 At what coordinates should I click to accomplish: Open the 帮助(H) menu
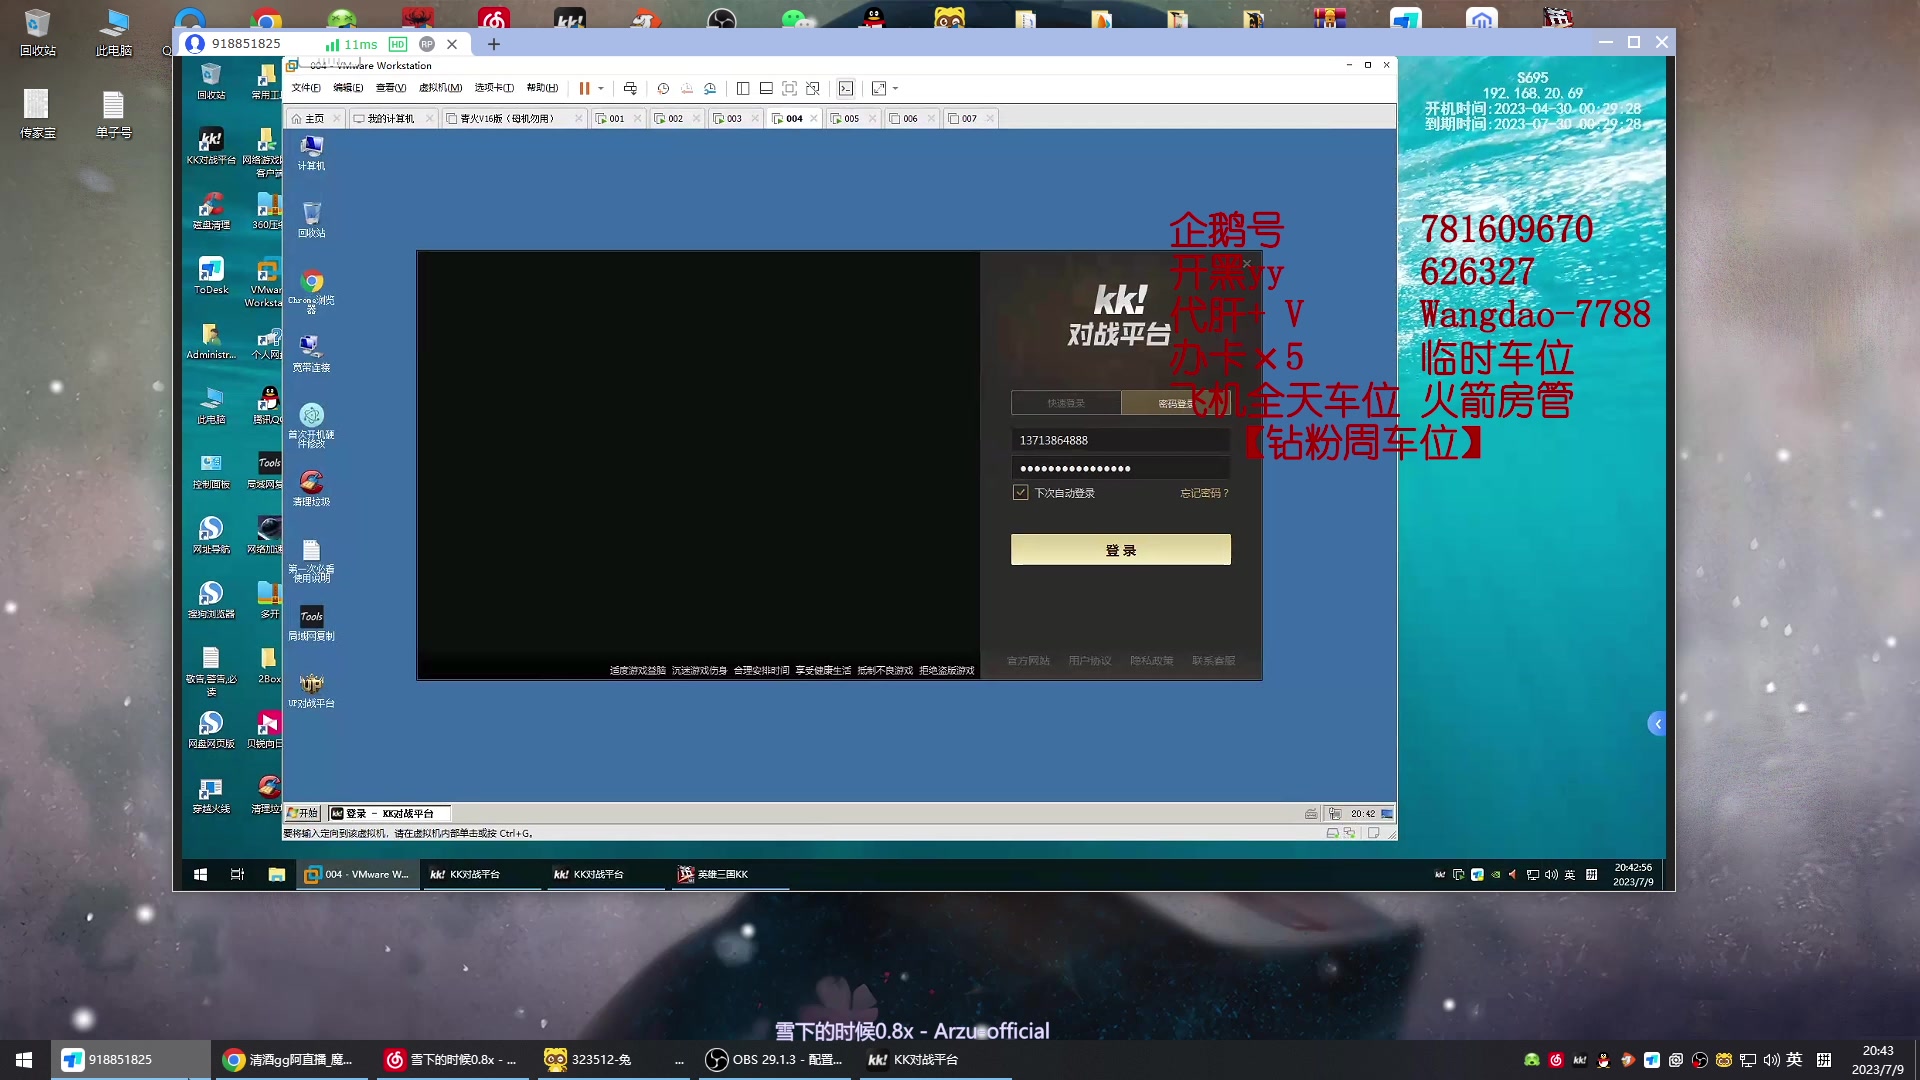click(x=542, y=88)
